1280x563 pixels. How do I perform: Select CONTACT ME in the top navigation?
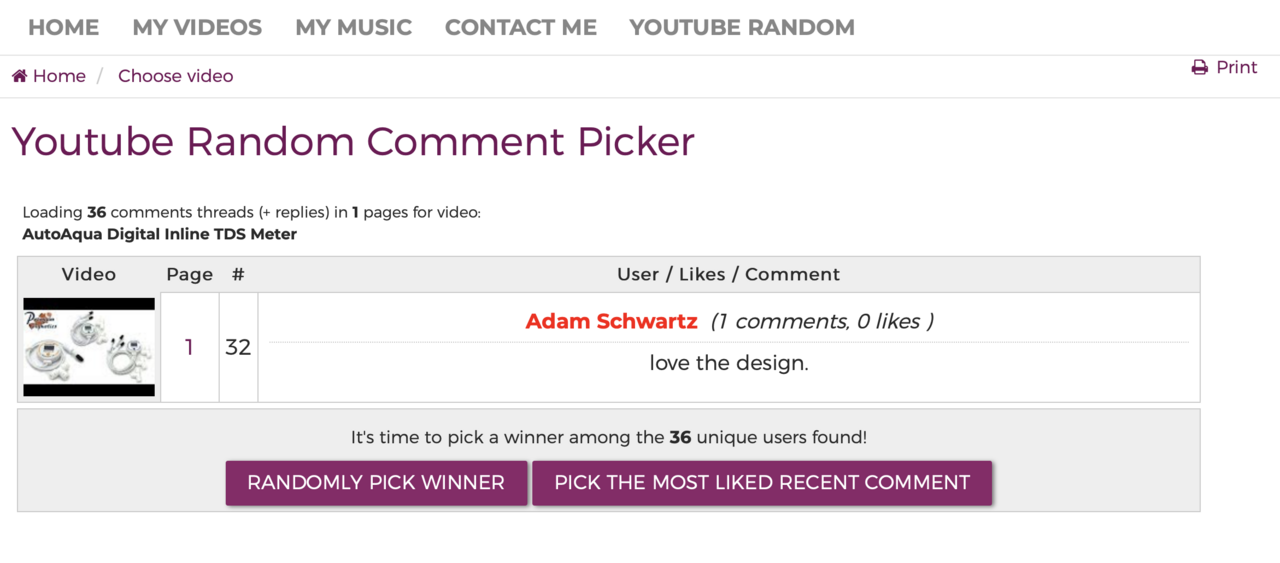pyautogui.click(x=520, y=28)
